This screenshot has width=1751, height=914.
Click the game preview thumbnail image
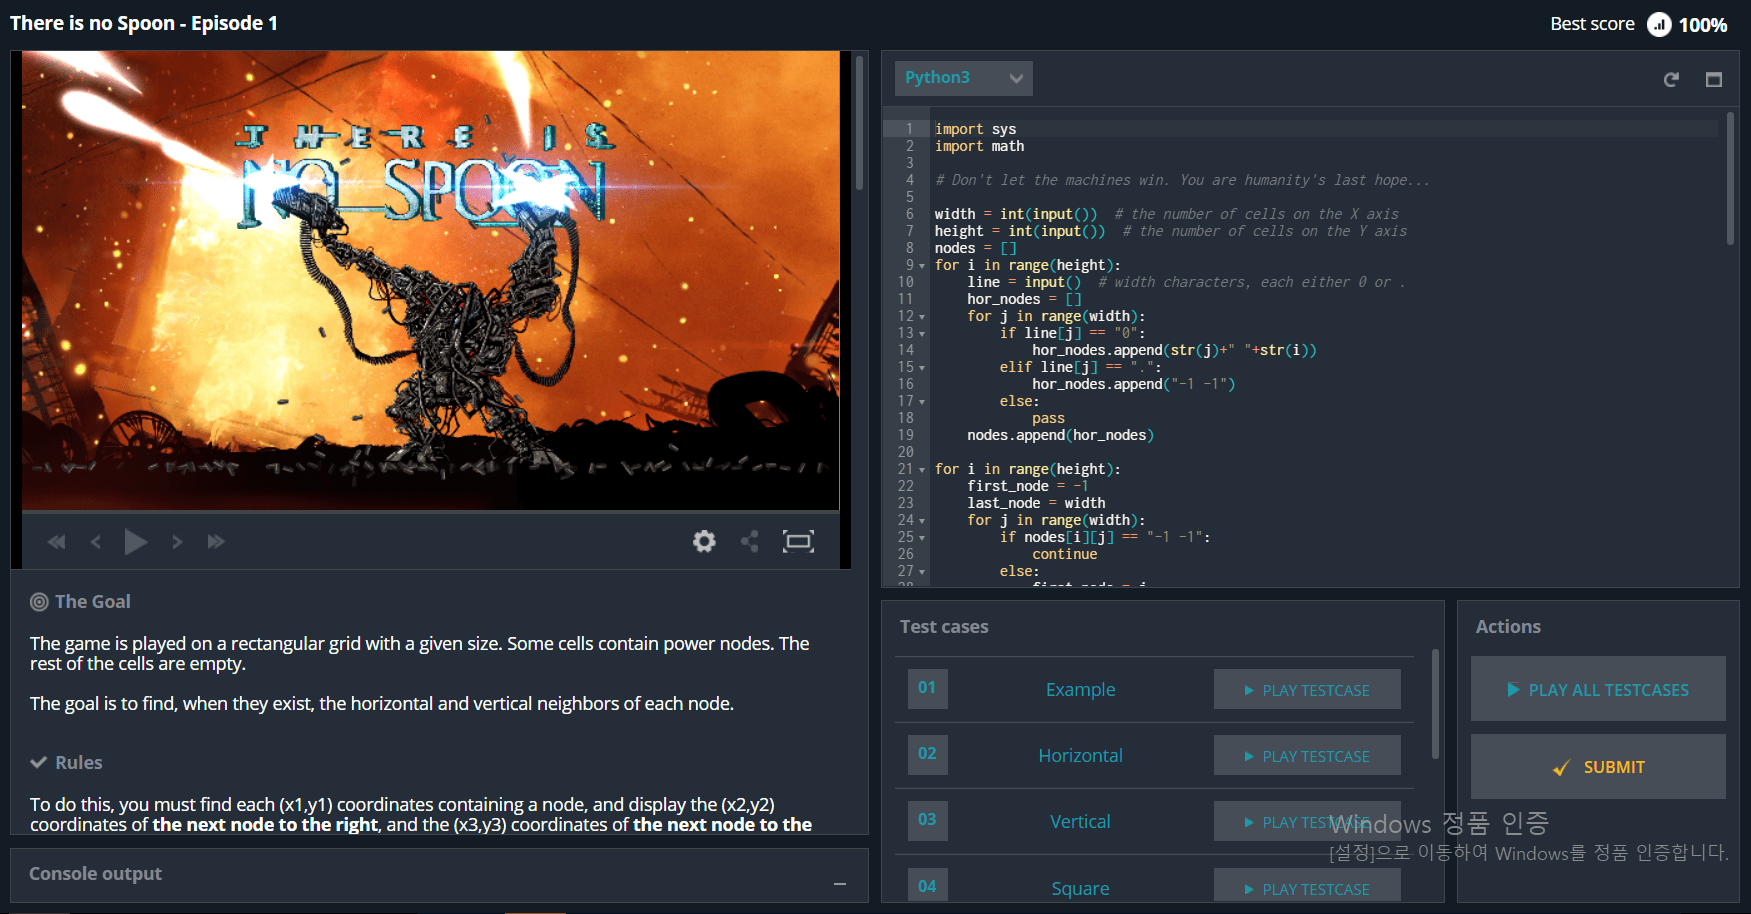[x=430, y=280]
